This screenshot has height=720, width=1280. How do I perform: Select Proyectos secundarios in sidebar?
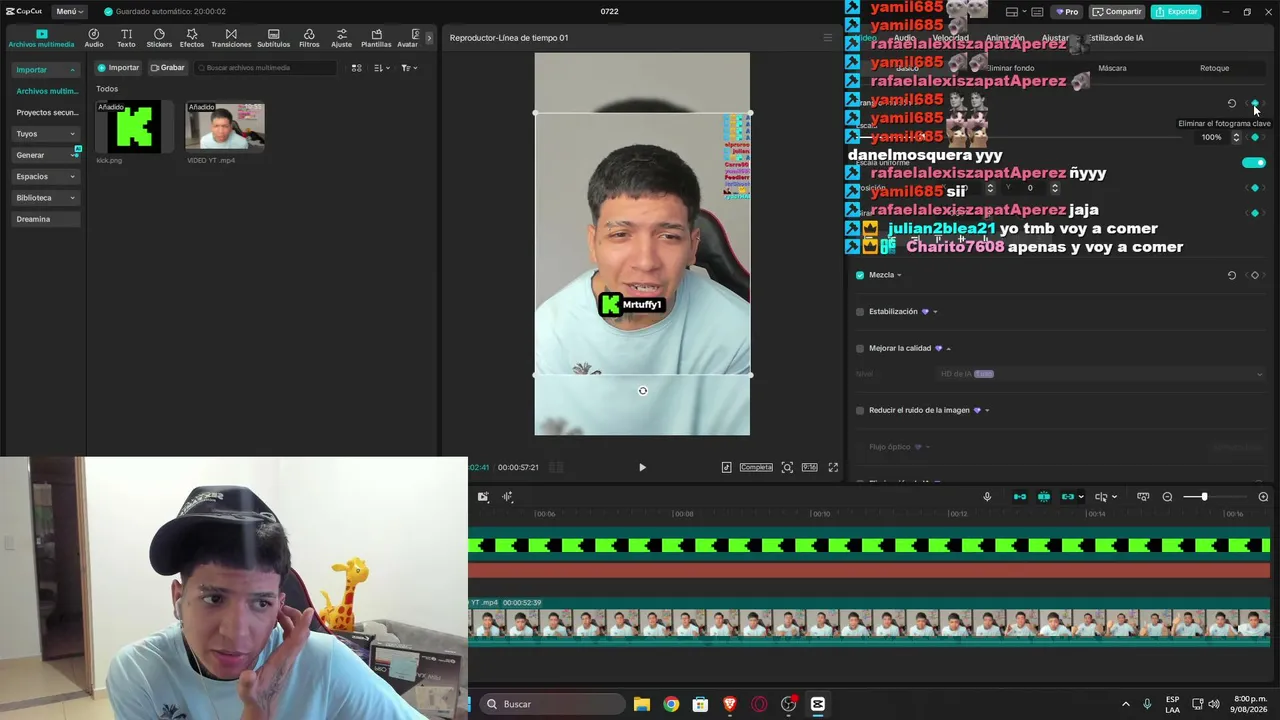tap(46, 113)
